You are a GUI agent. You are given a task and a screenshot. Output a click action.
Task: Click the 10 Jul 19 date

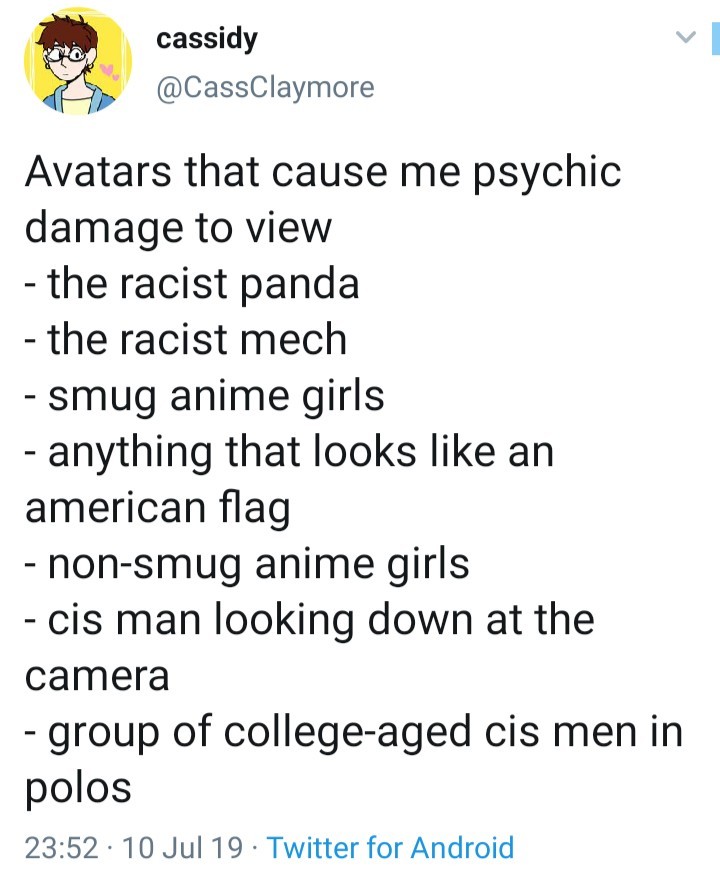point(183,848)
